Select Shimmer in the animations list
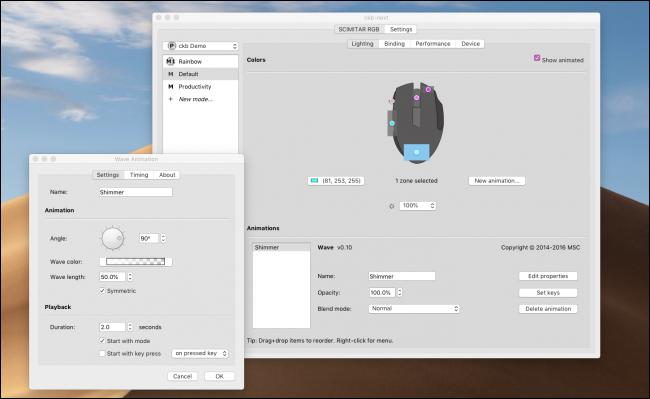The image size is (650, 399). (281, 247)
